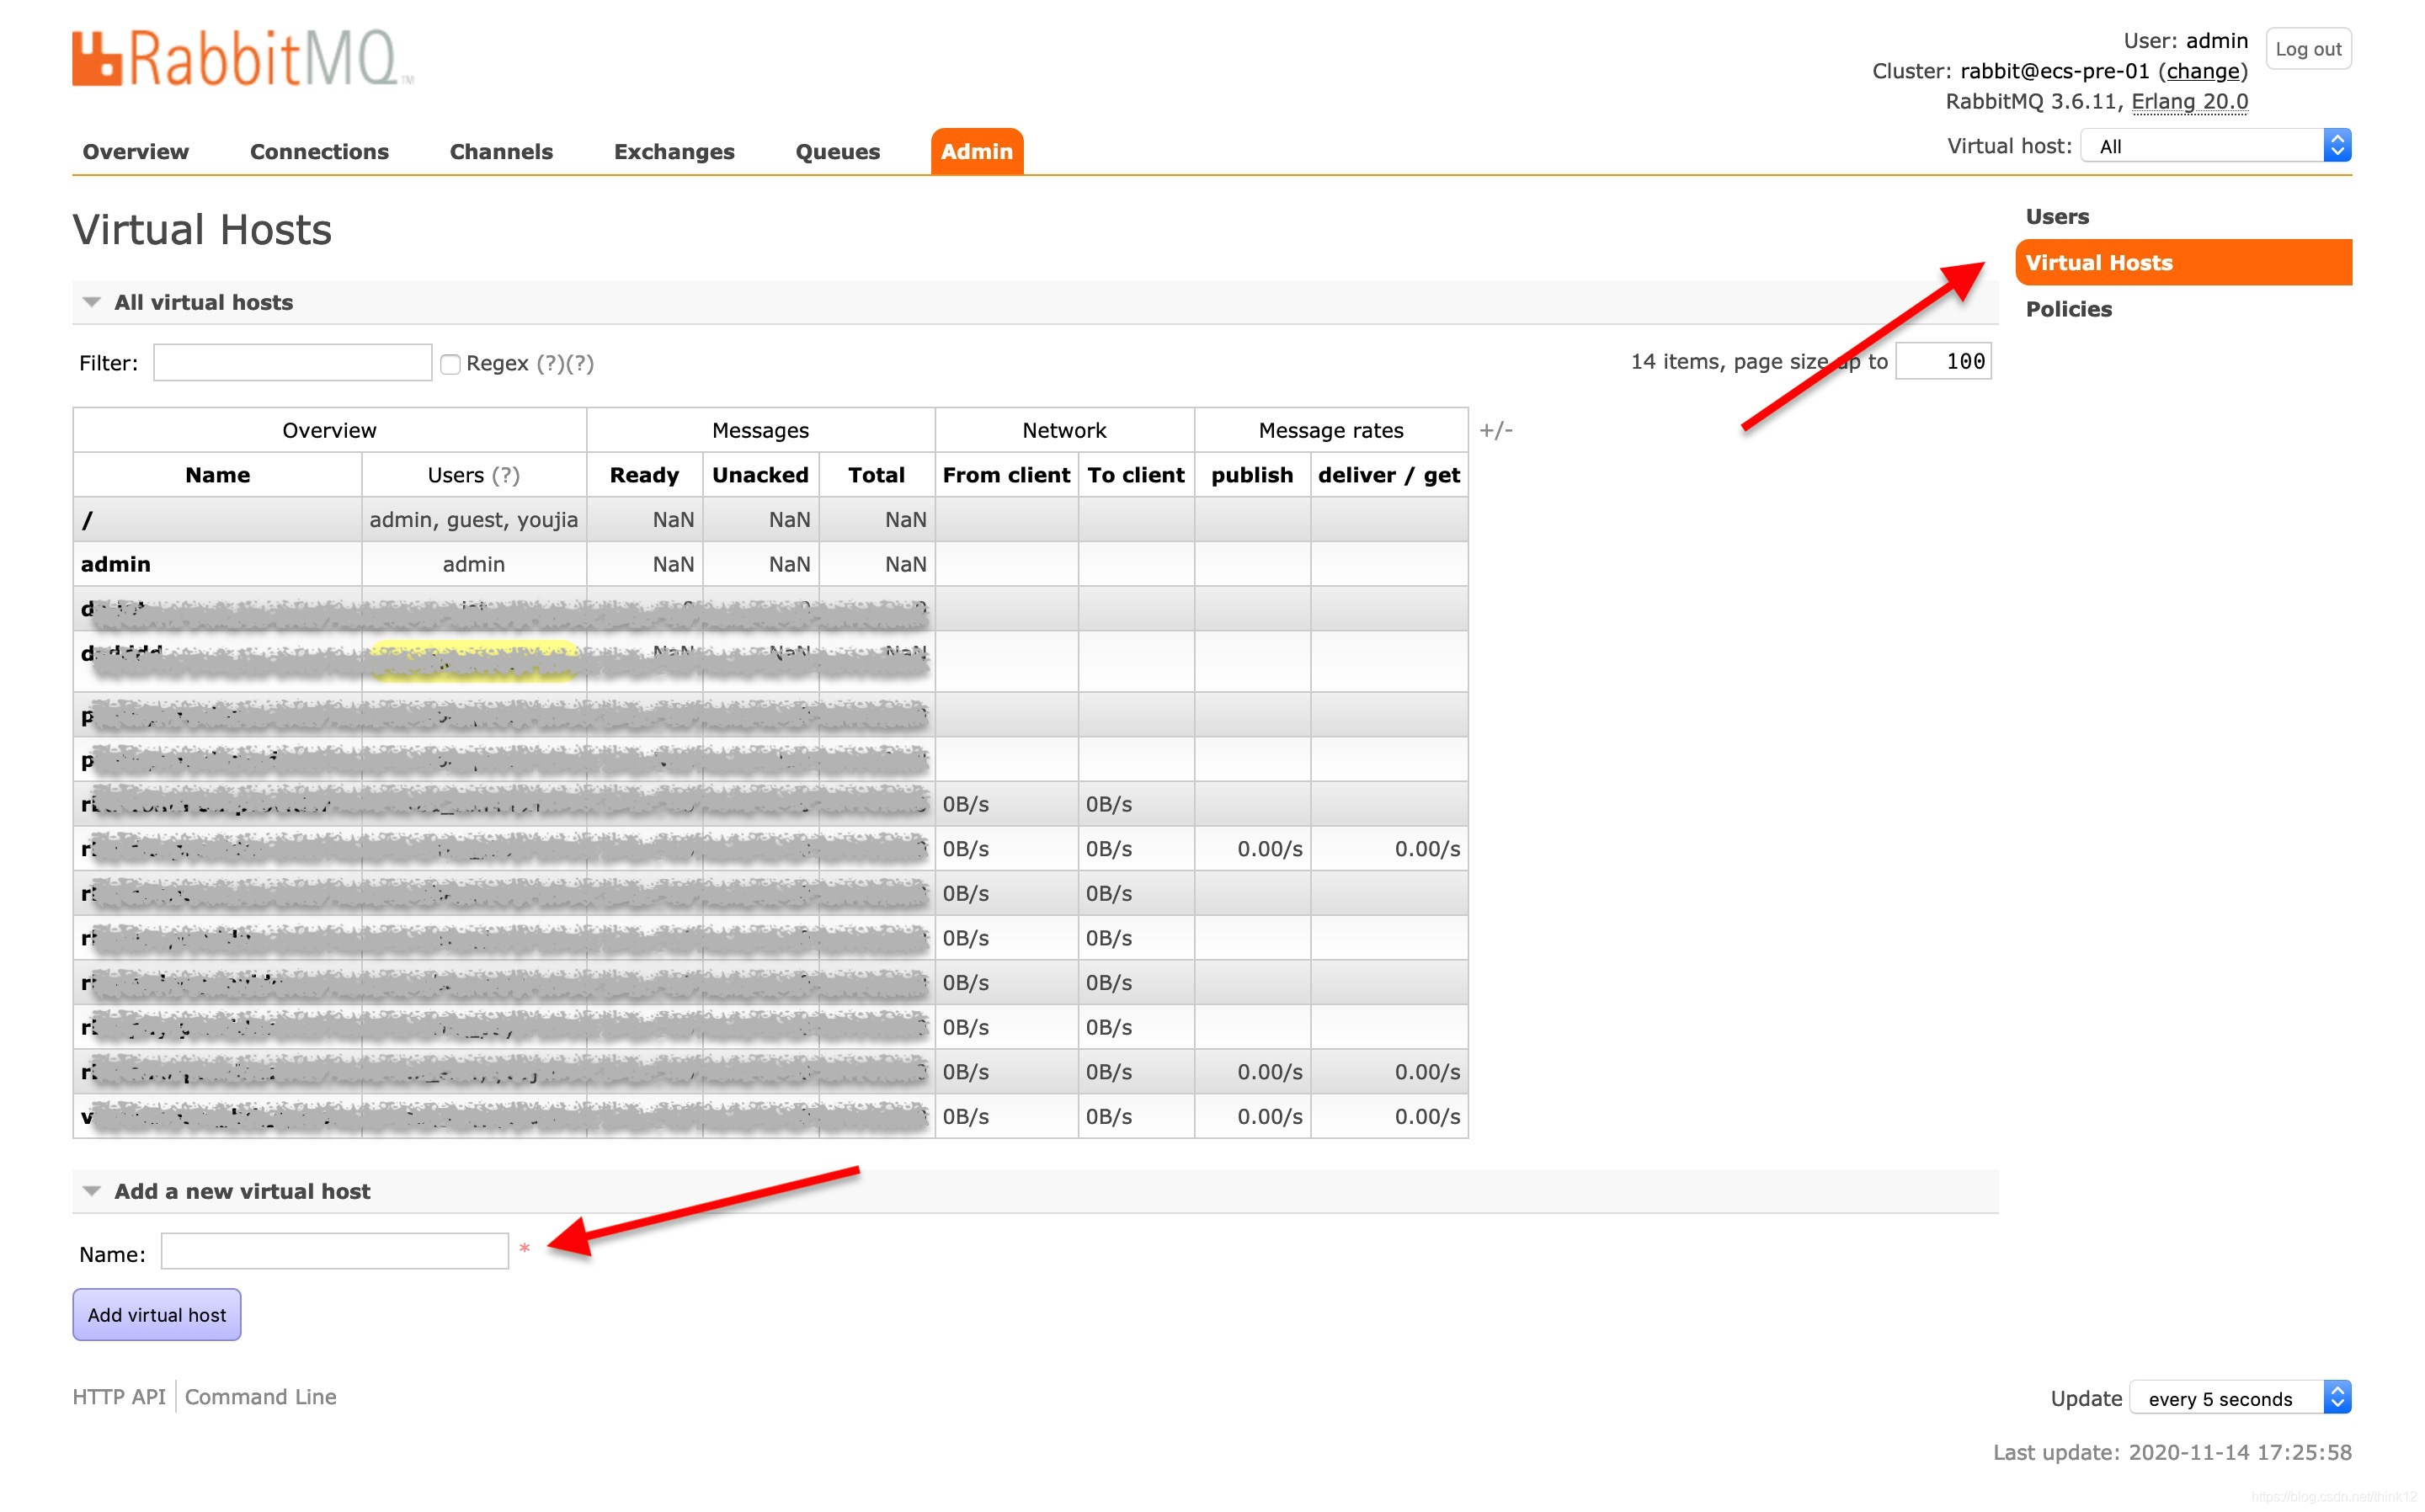Switch to the Queues tab
2425x1512 pixels.
point(837,152)
